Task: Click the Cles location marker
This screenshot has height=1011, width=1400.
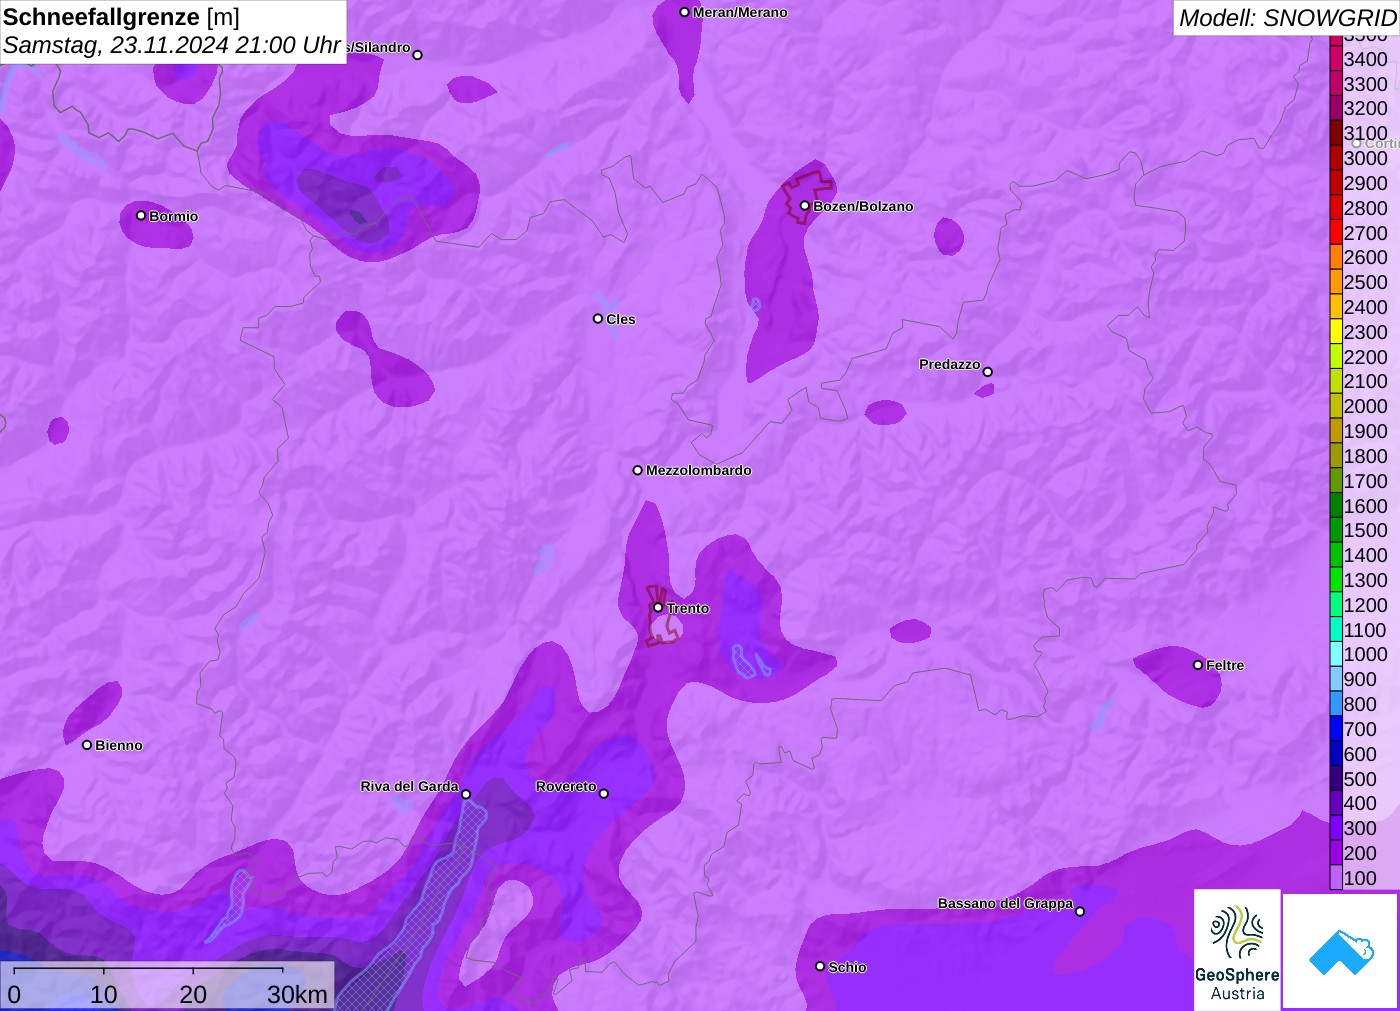Action: point(598,319)
